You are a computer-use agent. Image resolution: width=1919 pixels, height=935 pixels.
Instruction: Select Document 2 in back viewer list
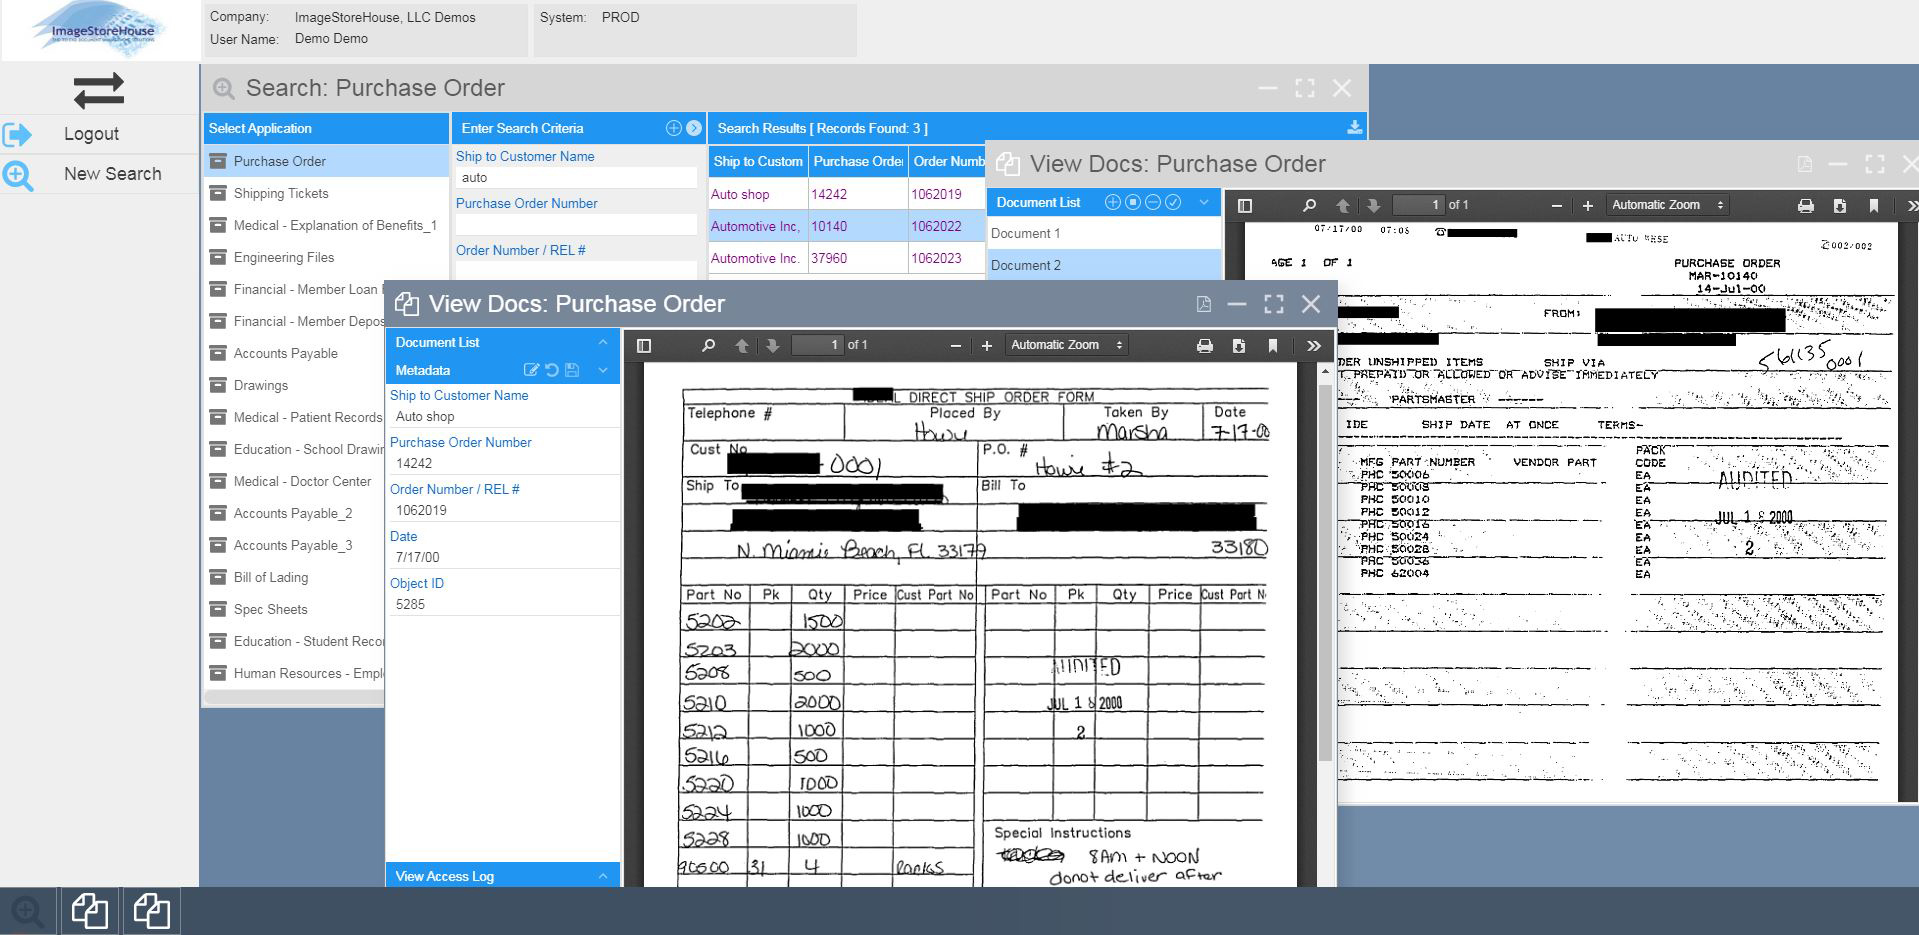pos(1103,265)
